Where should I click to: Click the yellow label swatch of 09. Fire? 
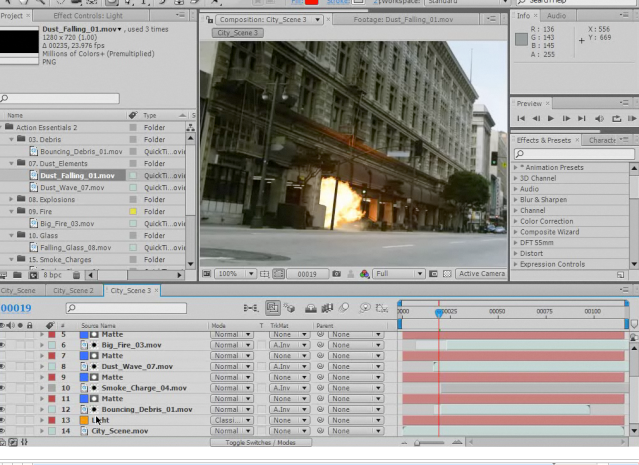coord(133,212)
